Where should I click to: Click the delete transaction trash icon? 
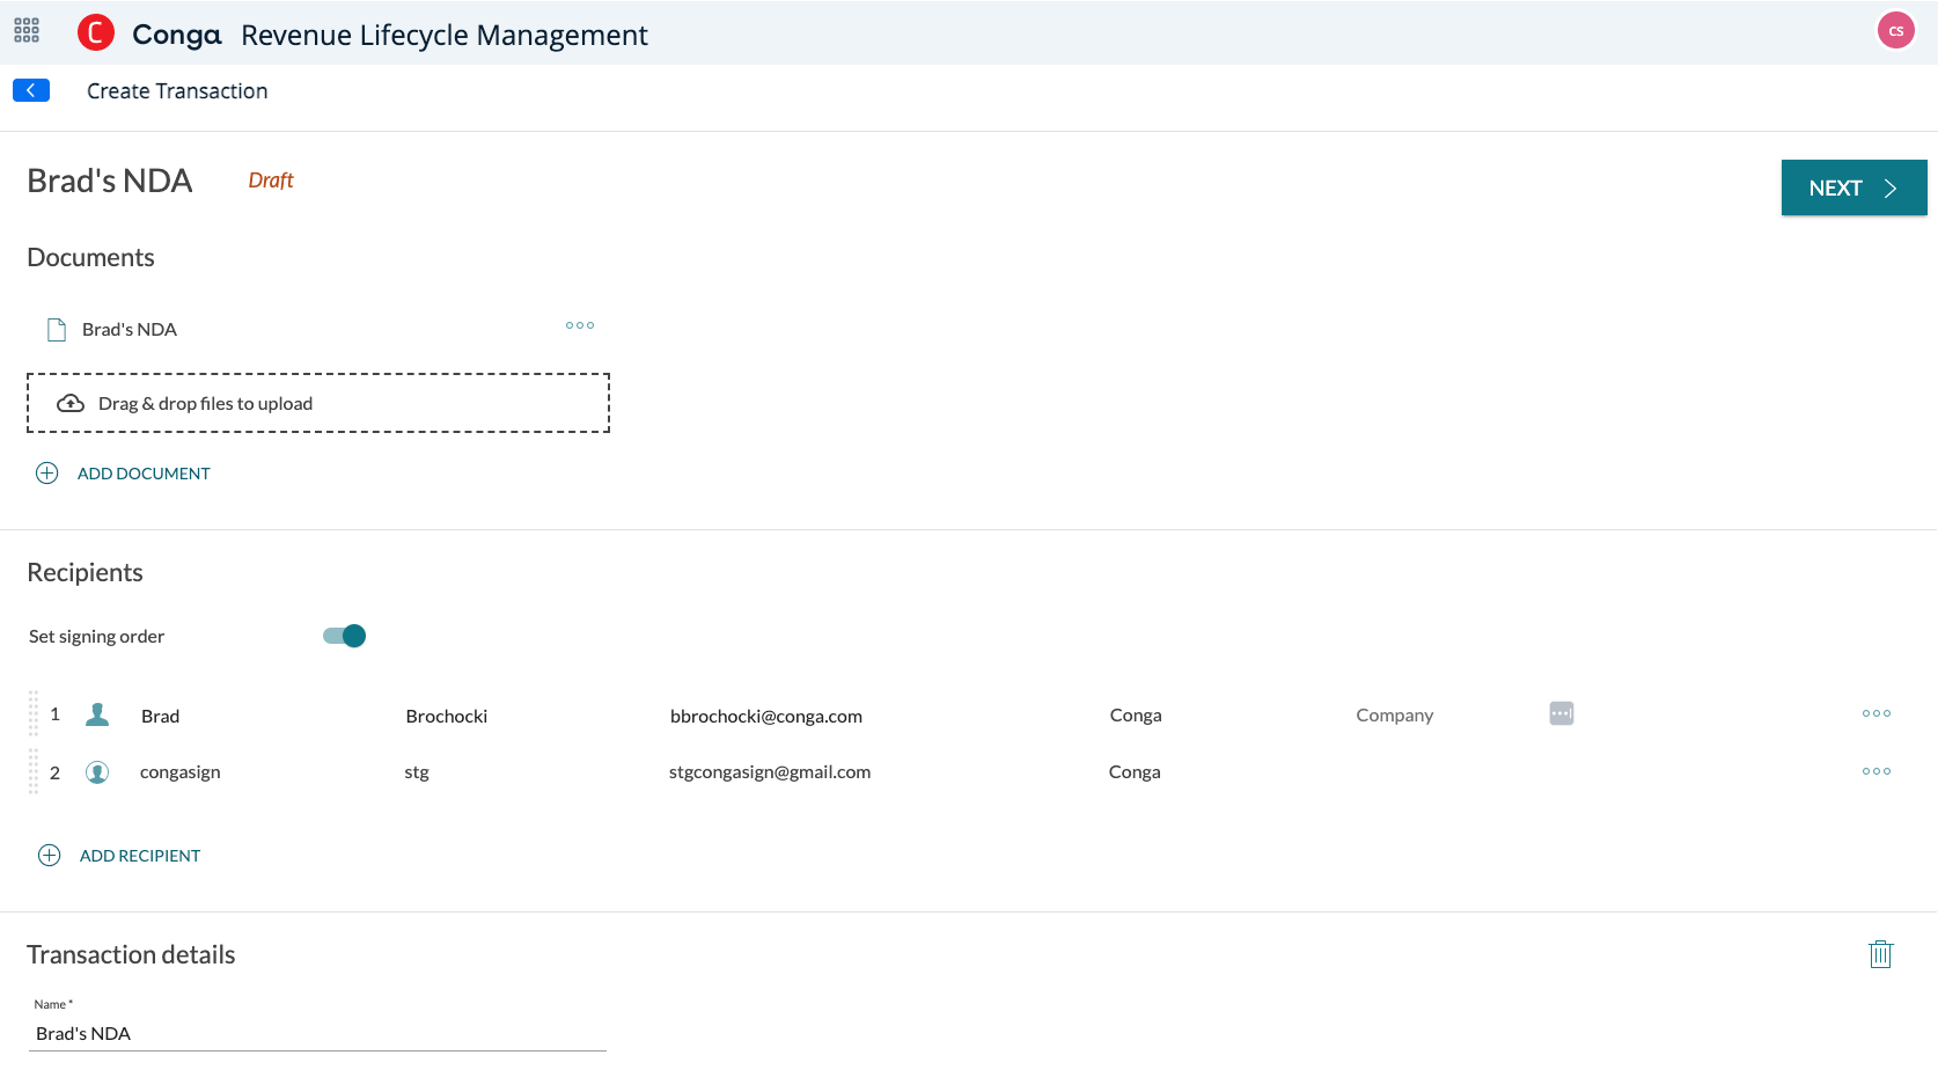tap(1881, 954)
